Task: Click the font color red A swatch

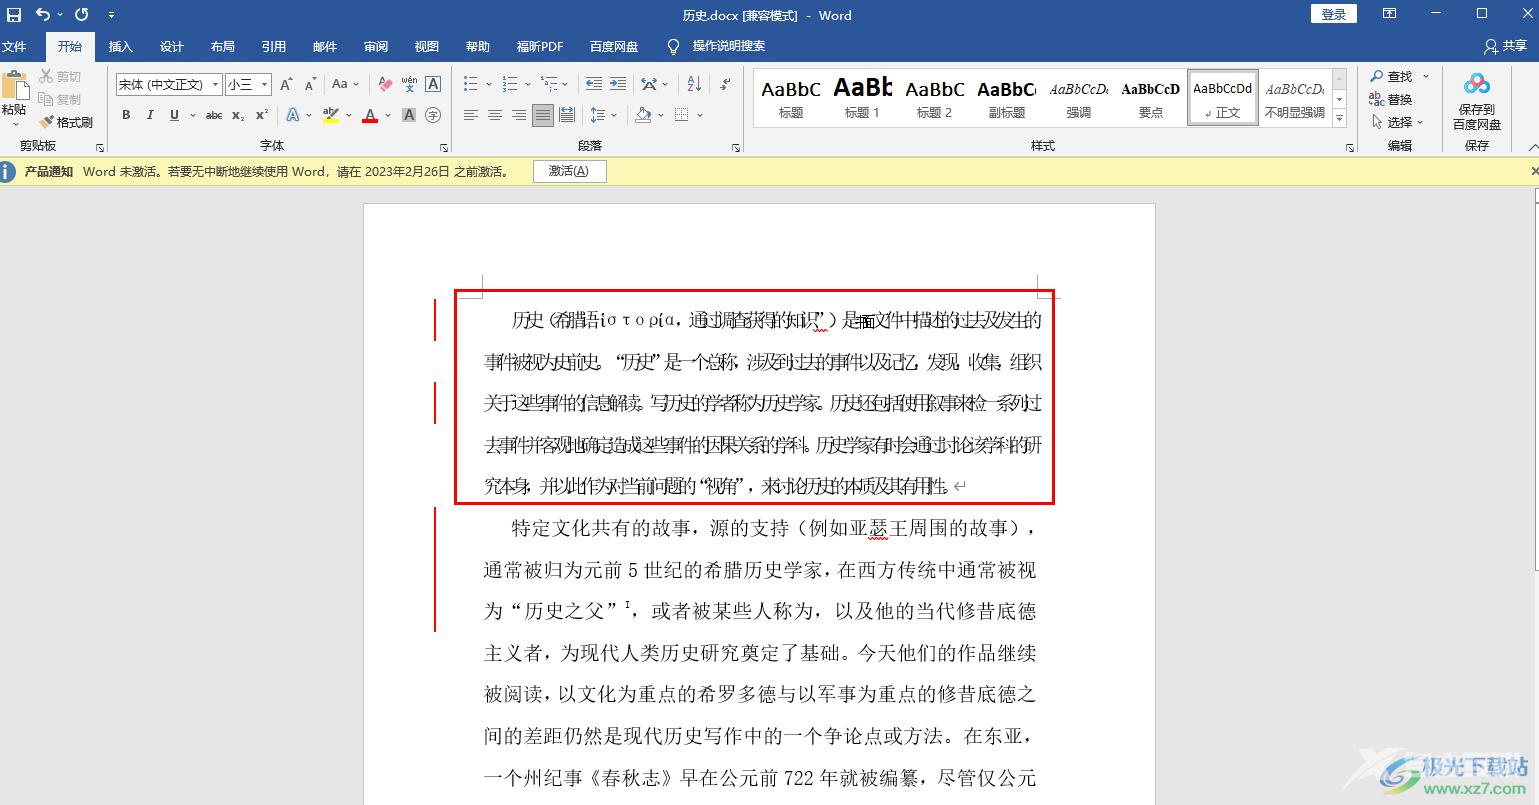Action: [370, 115]
